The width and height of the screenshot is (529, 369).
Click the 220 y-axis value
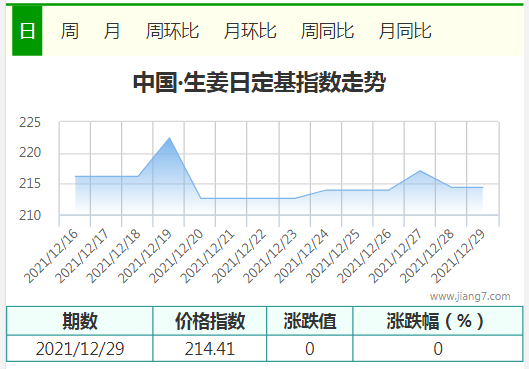pyautogui.click(x=30, y=152)
